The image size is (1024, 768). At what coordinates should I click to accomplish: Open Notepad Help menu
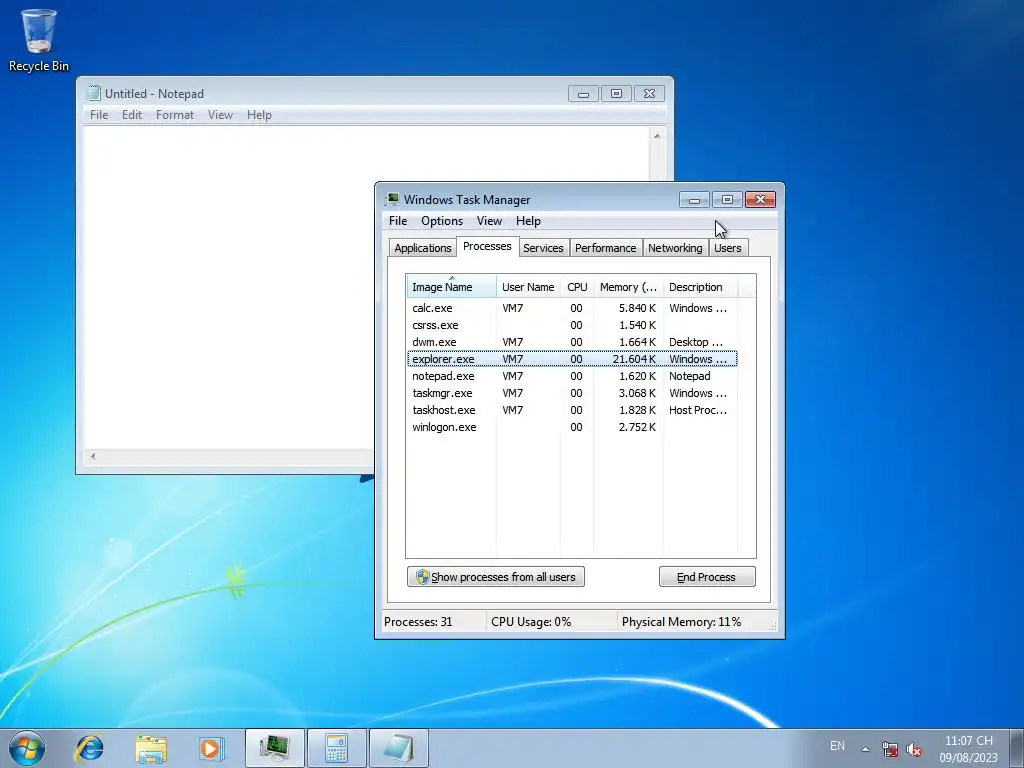click(x=259, y=115)
